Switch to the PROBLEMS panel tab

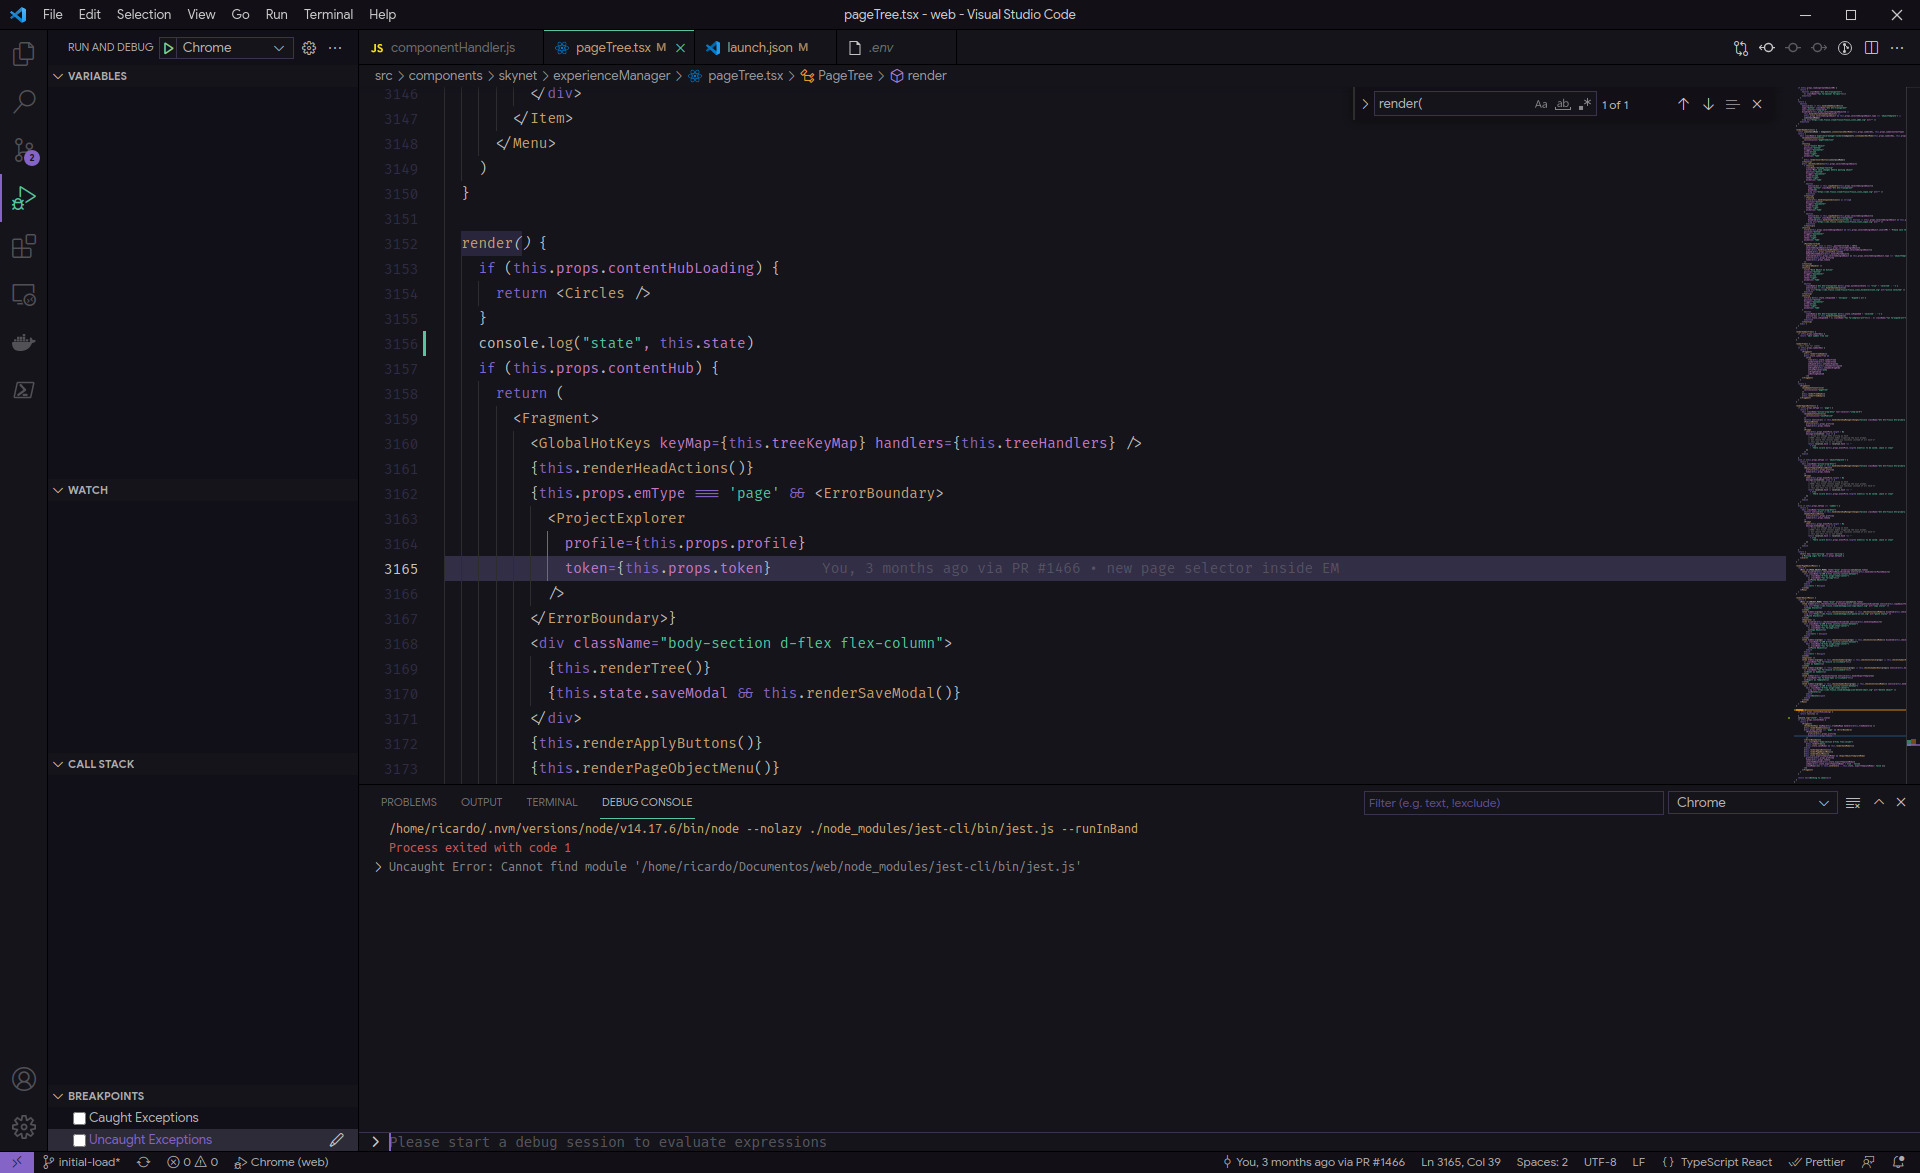pyautogui.click(x=409, y=803)
